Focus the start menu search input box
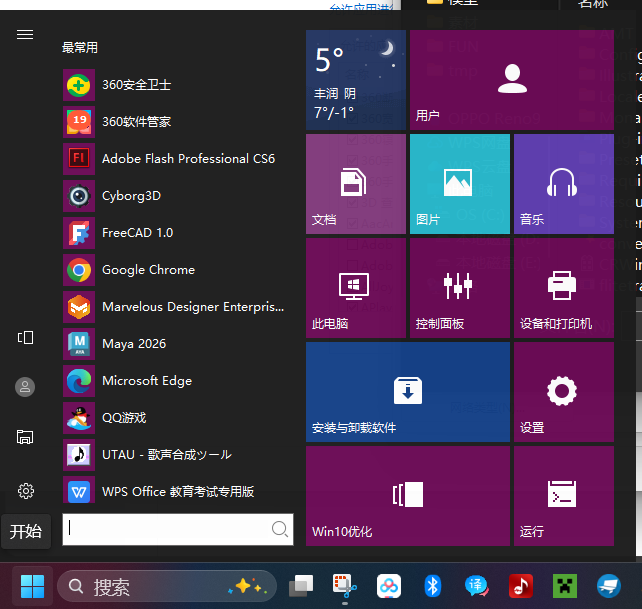 [x=178, y=529]
